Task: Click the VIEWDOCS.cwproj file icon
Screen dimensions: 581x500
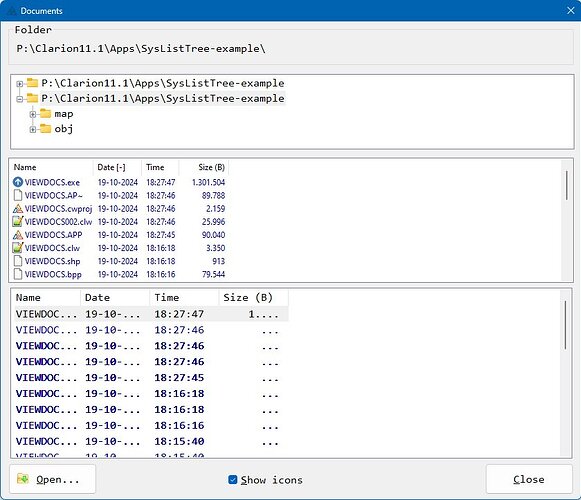Action: [x=18, y=208]
